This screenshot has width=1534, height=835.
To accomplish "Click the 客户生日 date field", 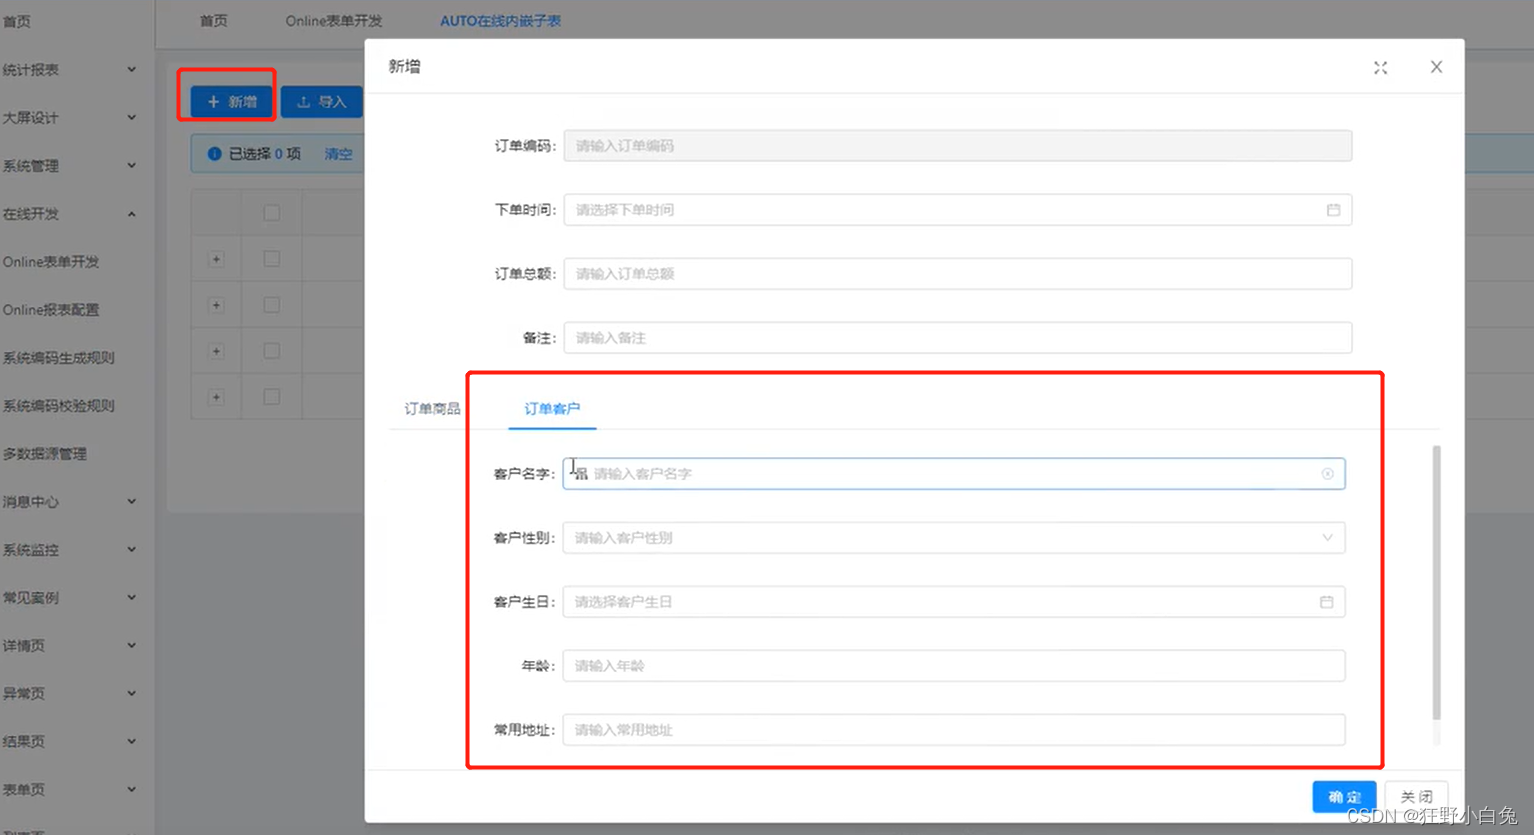I will (954, 602).
